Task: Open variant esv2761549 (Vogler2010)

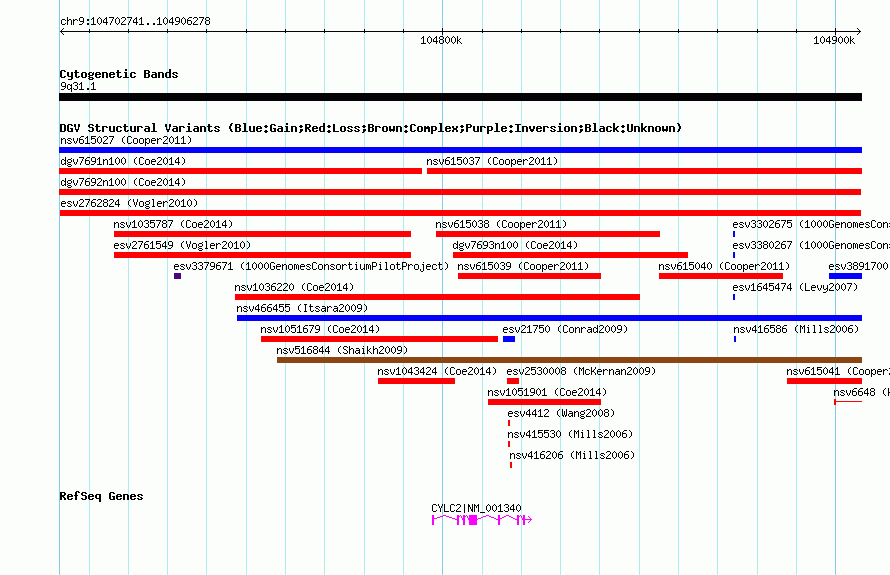Action: click(182, 245)
